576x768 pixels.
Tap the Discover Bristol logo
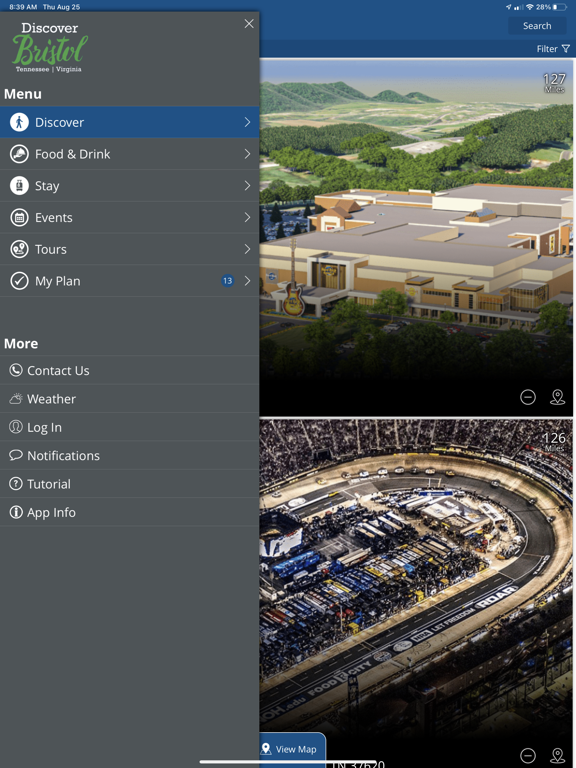pyautogui.click(x=49, y=48)
